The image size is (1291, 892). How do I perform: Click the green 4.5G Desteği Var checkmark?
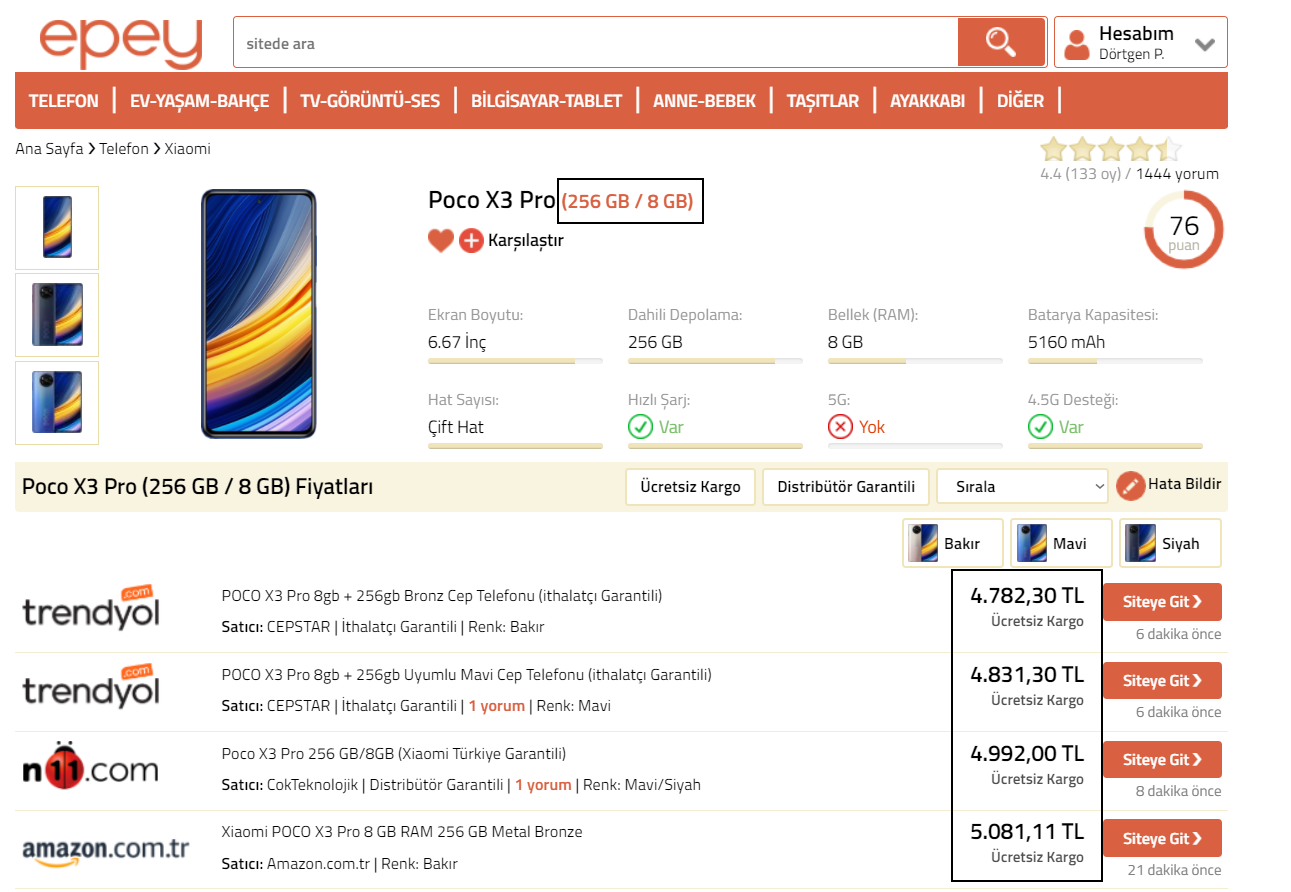[1041, 427]
